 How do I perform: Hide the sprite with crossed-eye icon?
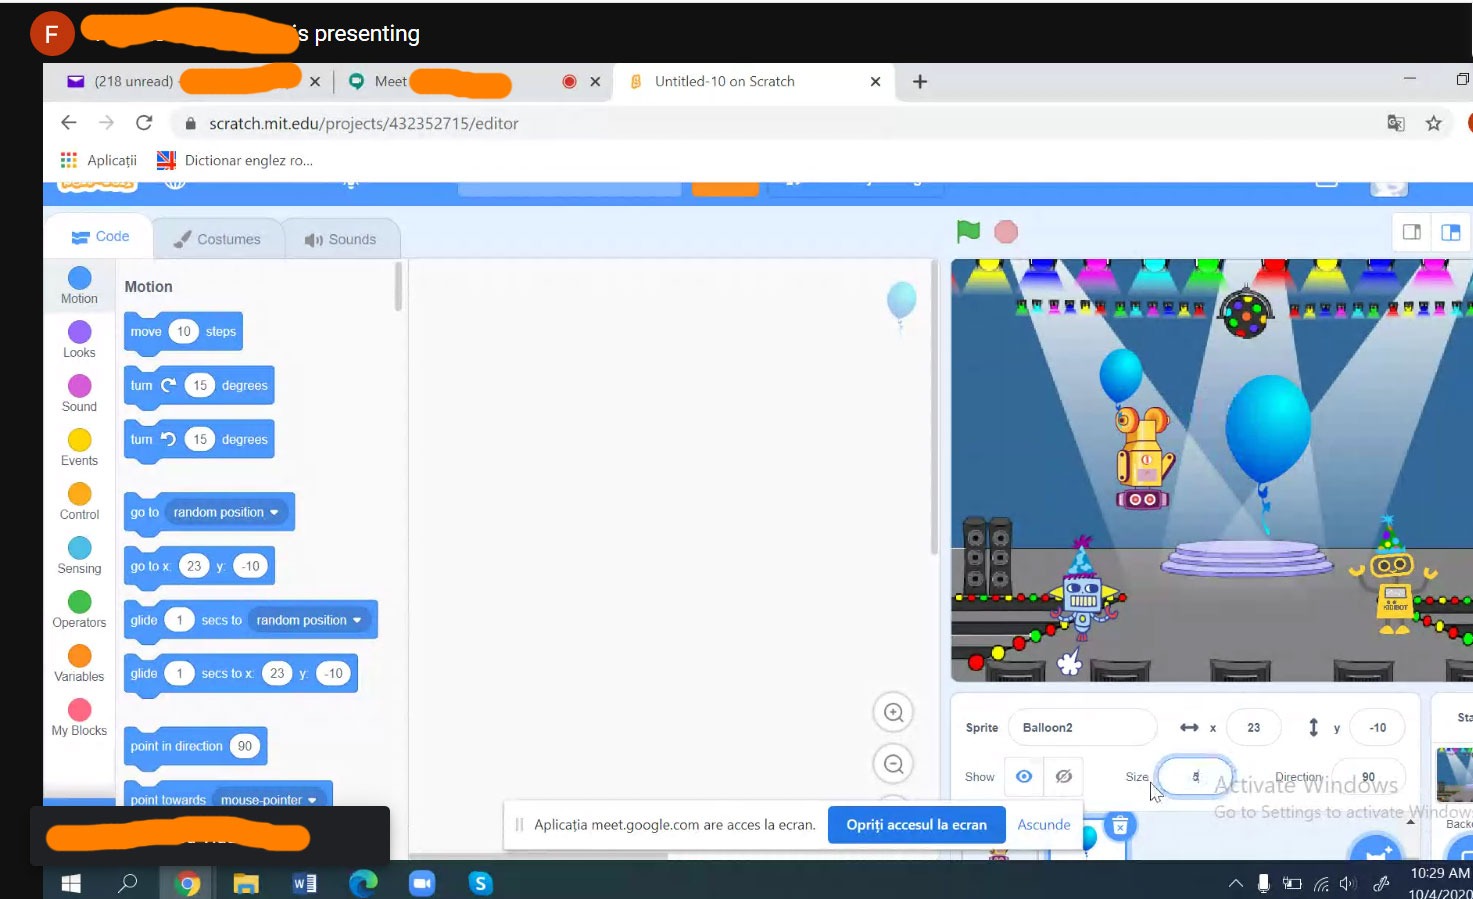tap(1063, 777)
